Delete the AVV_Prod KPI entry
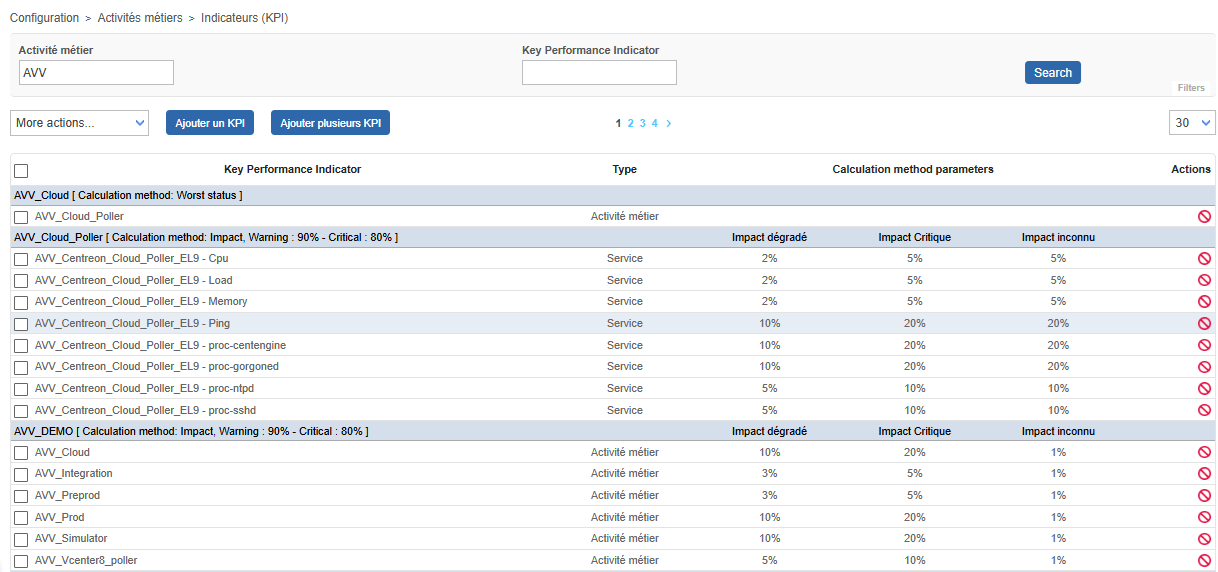Viewport: 1218px width, 572px height. click(x=1204, y=518)
